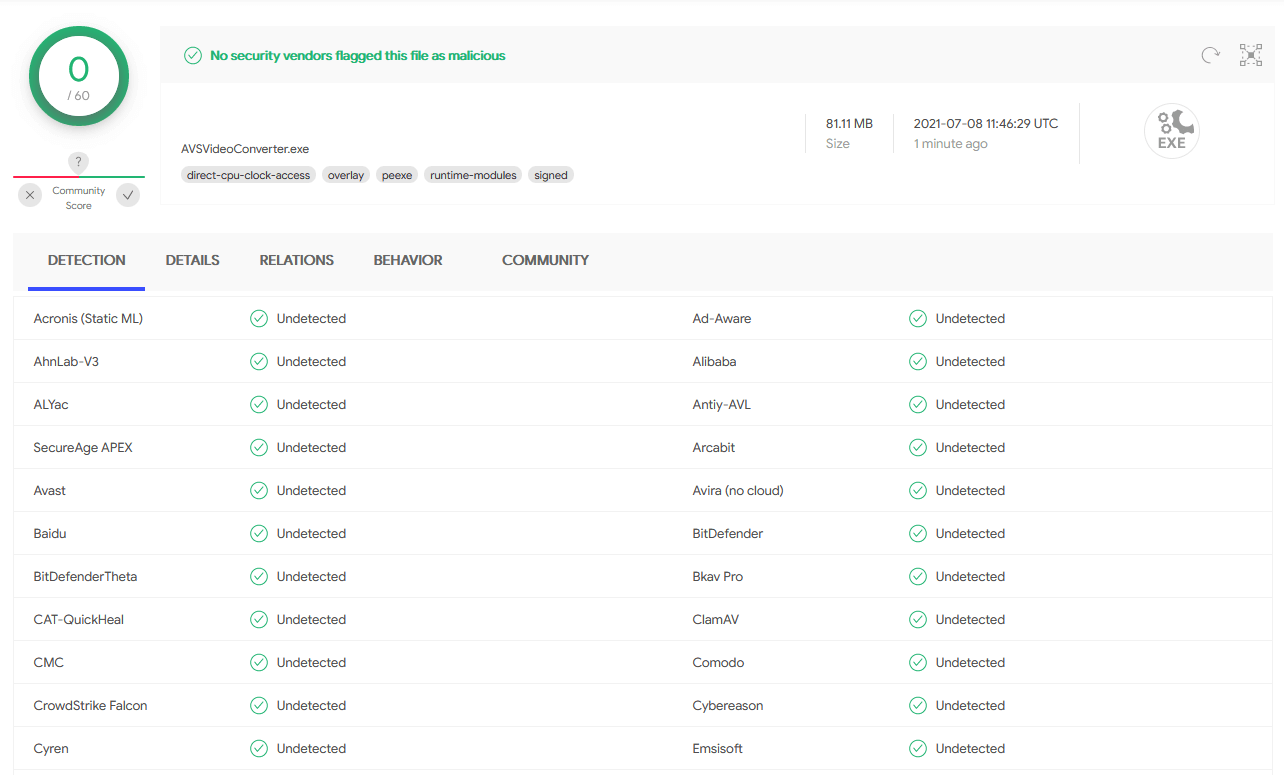This screenshot has width=1284, height=775.
Task: Click the Undetected check icon for Arcabit
Action: (x=918, y=448)
